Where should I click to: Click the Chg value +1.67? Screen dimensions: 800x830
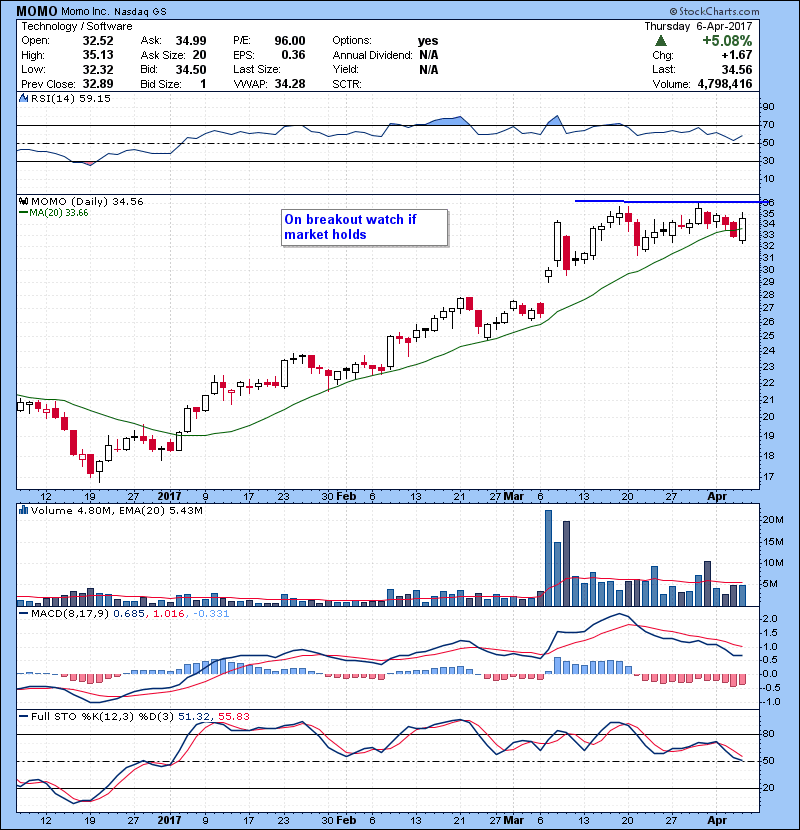click(737, 55)
